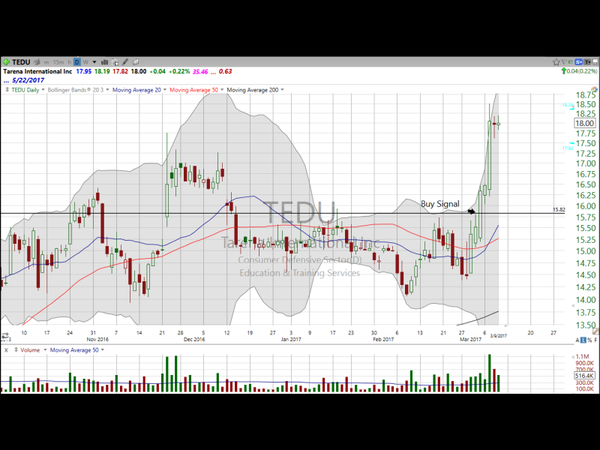Click the comment bubble icon at top right
600x450 pixels.
point(595,62)
